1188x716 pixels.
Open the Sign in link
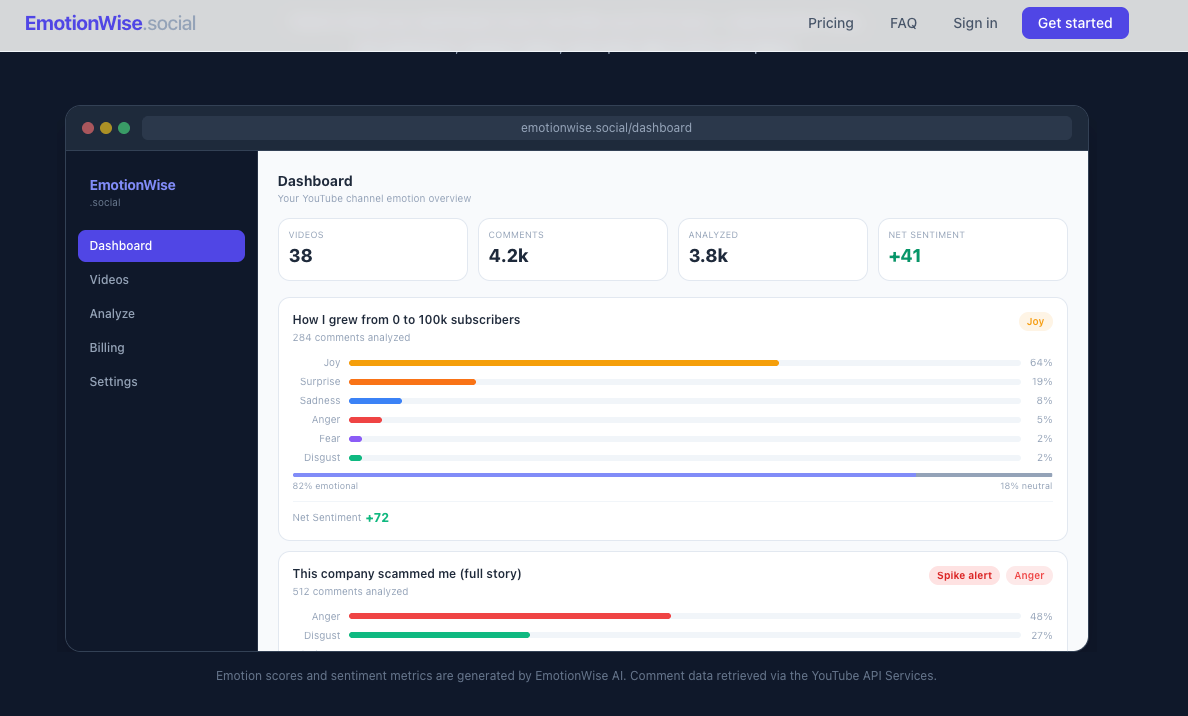(x=975, y=22)
